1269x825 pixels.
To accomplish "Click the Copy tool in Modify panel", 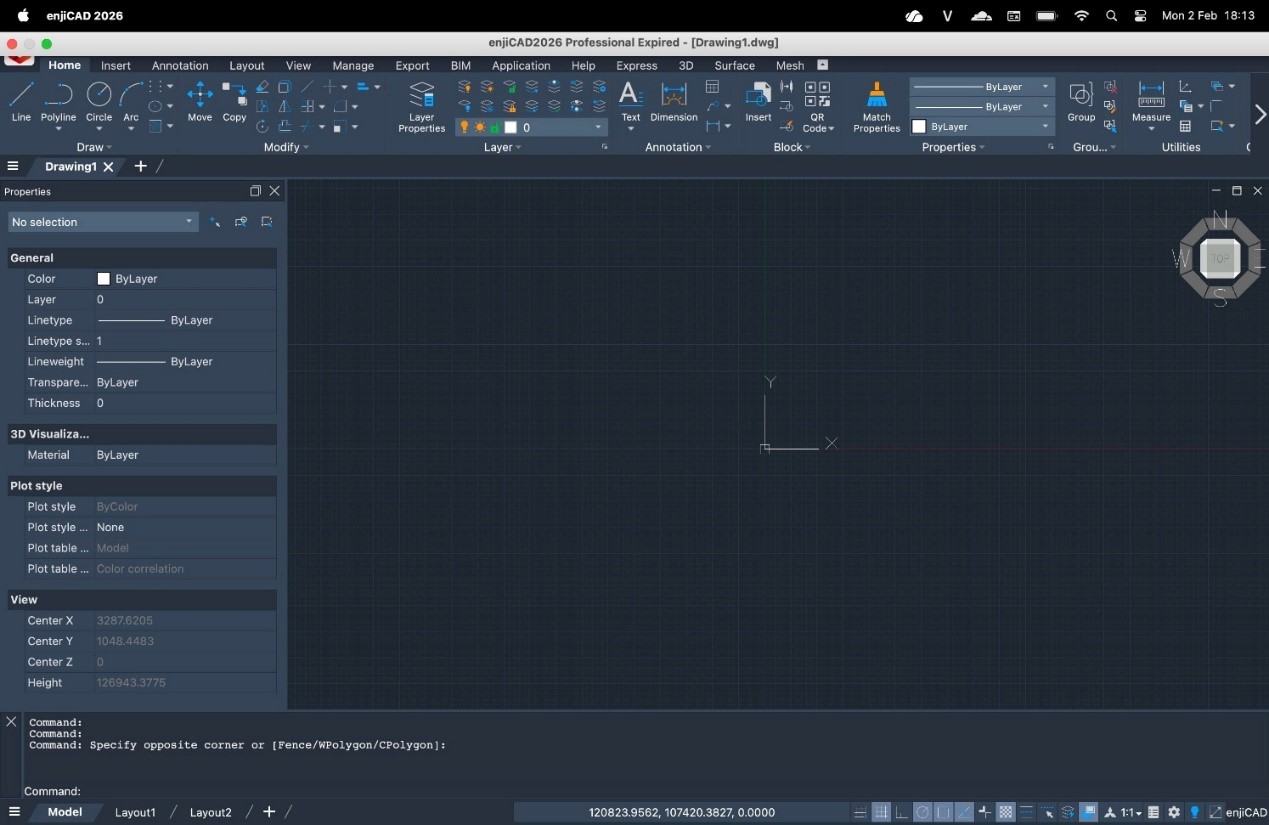I will 234,102.
